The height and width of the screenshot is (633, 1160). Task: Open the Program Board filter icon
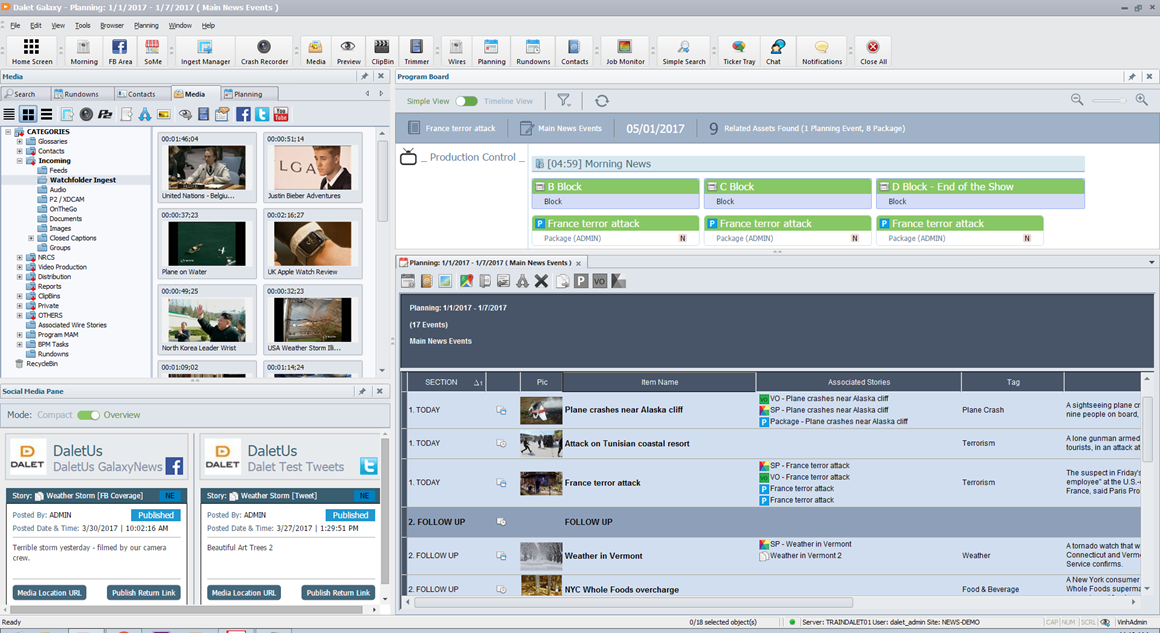564,101
